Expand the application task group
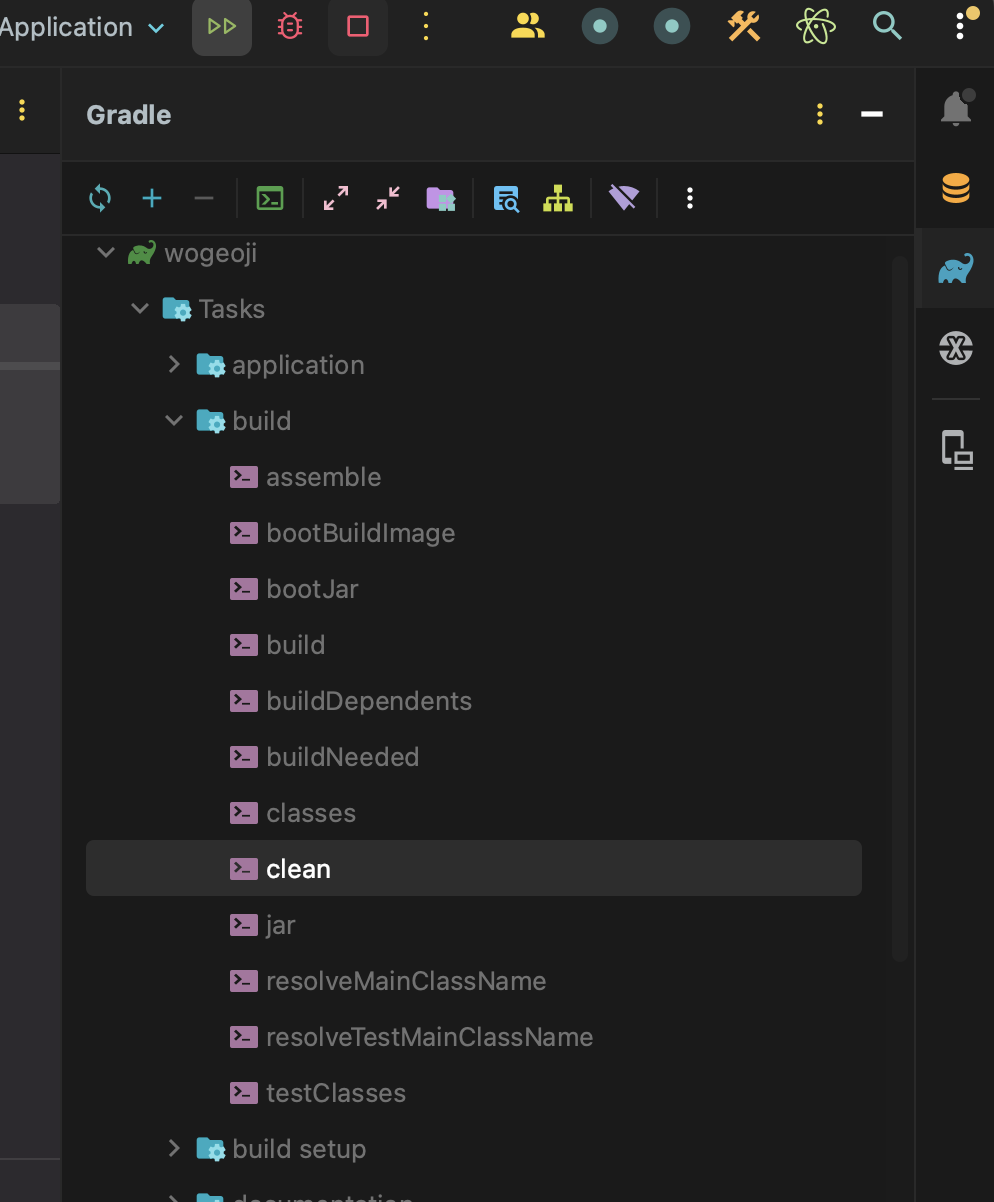The image size is (994, 1202). coord(174,365)
